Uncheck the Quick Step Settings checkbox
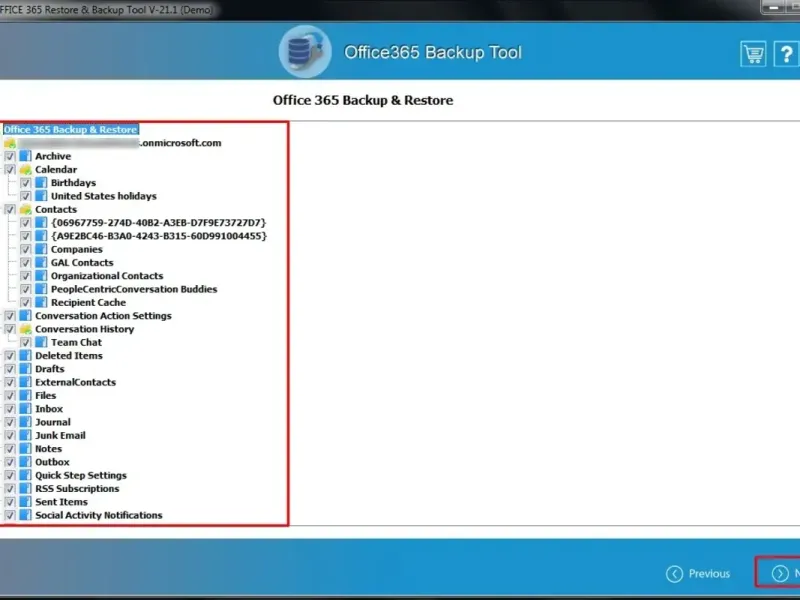The width and height of the screenshot is (800, 600). pyautogui.click(x=10, y=475)
